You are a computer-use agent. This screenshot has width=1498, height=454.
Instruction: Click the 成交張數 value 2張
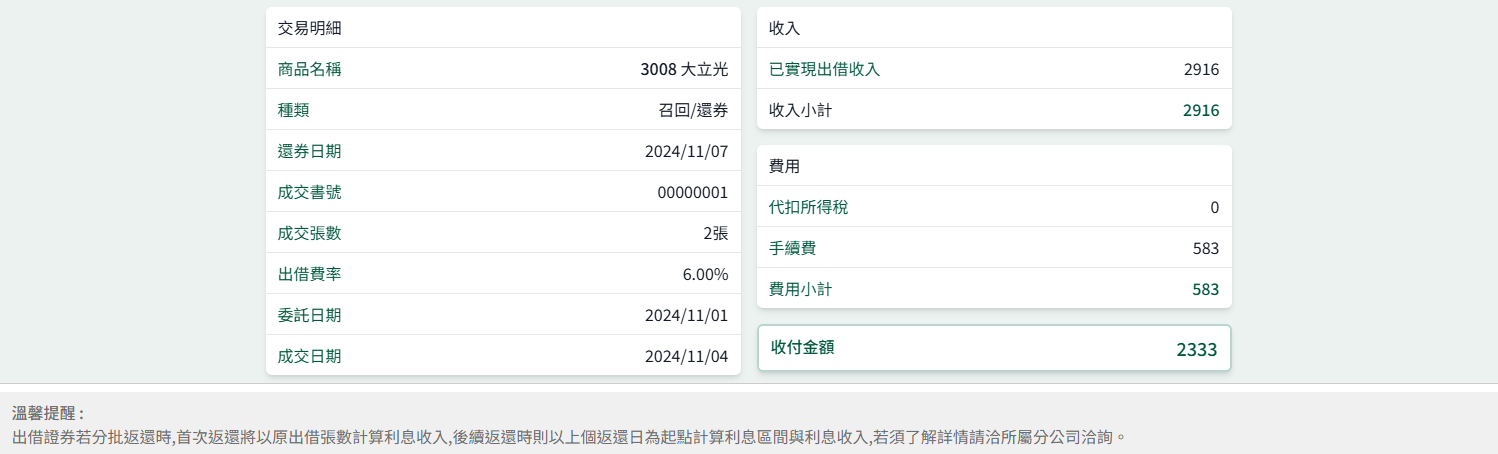click(x=714, y=234)
